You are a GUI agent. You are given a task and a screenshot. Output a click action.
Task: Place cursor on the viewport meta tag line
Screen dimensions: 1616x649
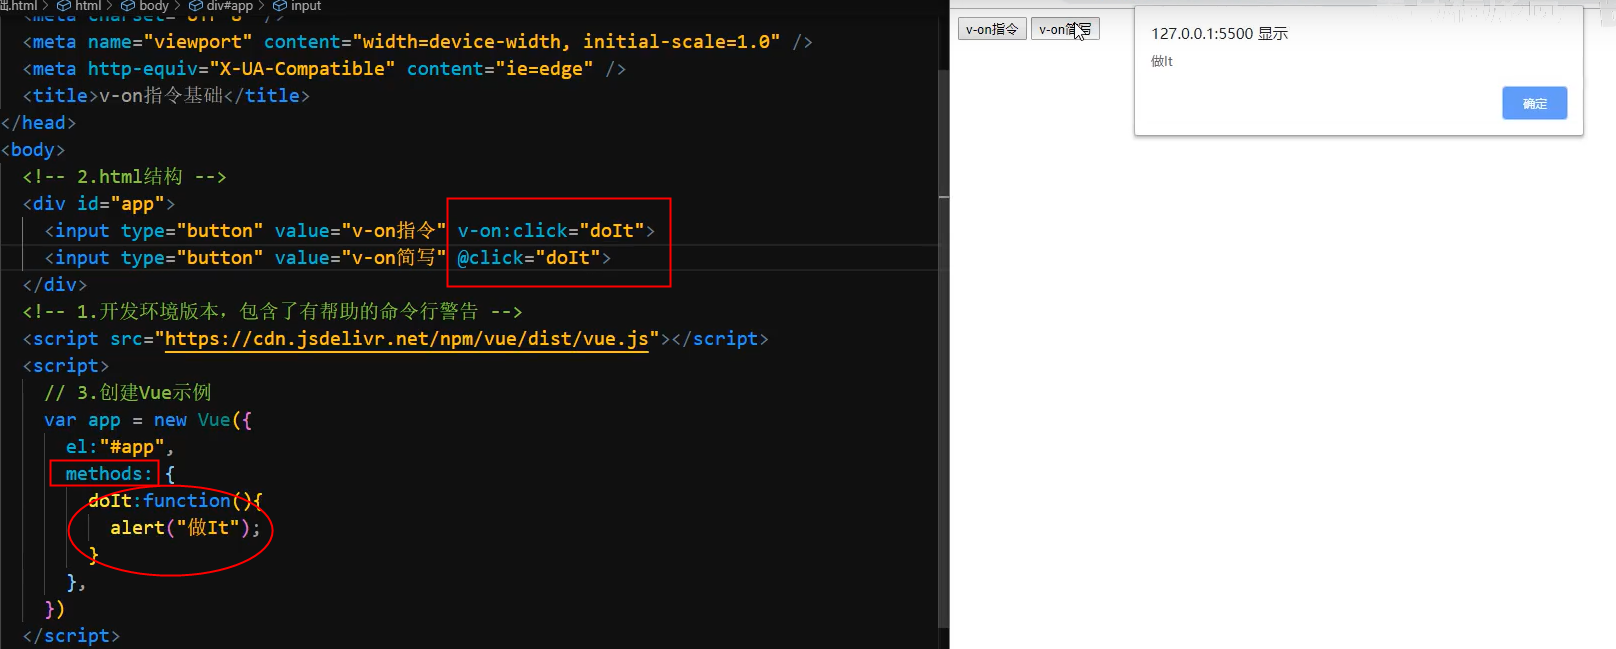tap(417, 42)
